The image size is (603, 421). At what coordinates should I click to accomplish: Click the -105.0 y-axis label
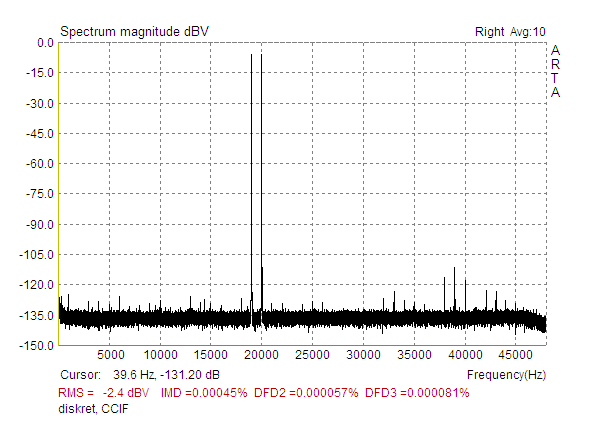pos(37,255)
